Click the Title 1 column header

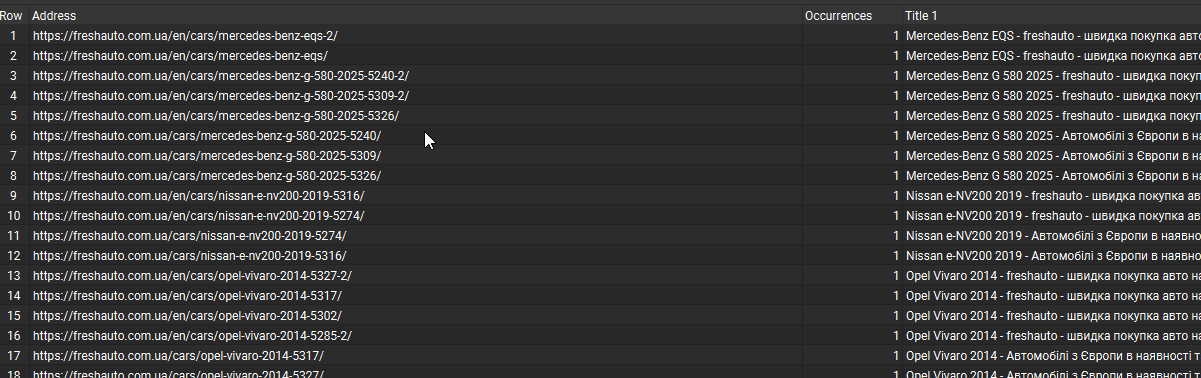click(921, 16)
